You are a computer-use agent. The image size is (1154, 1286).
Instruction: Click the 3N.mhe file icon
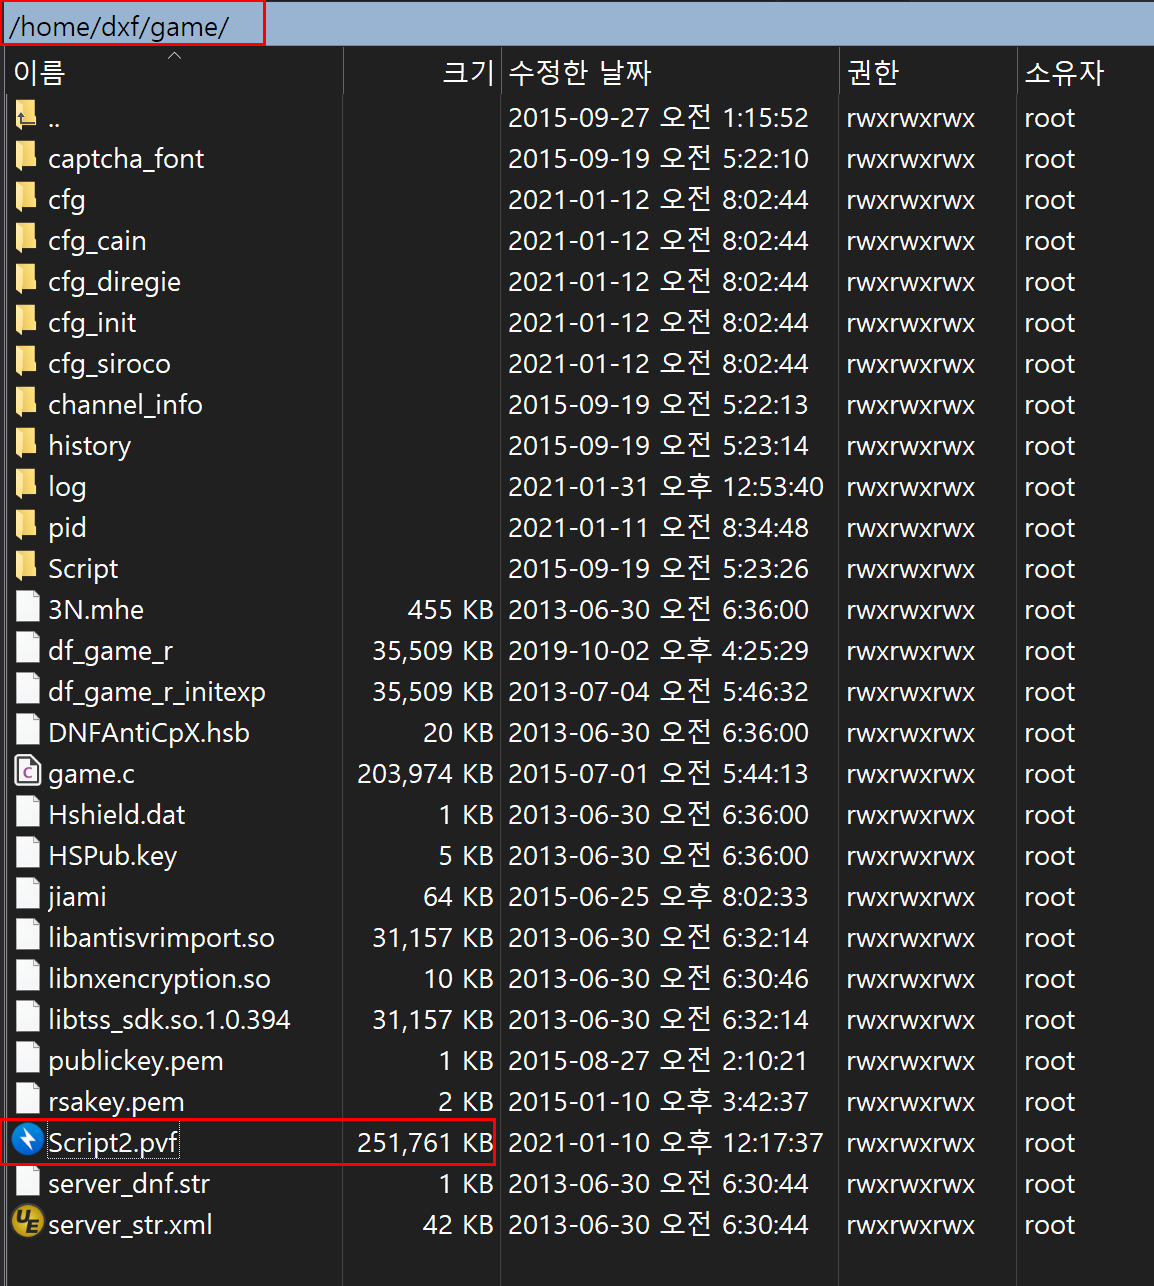coord(27,609)
